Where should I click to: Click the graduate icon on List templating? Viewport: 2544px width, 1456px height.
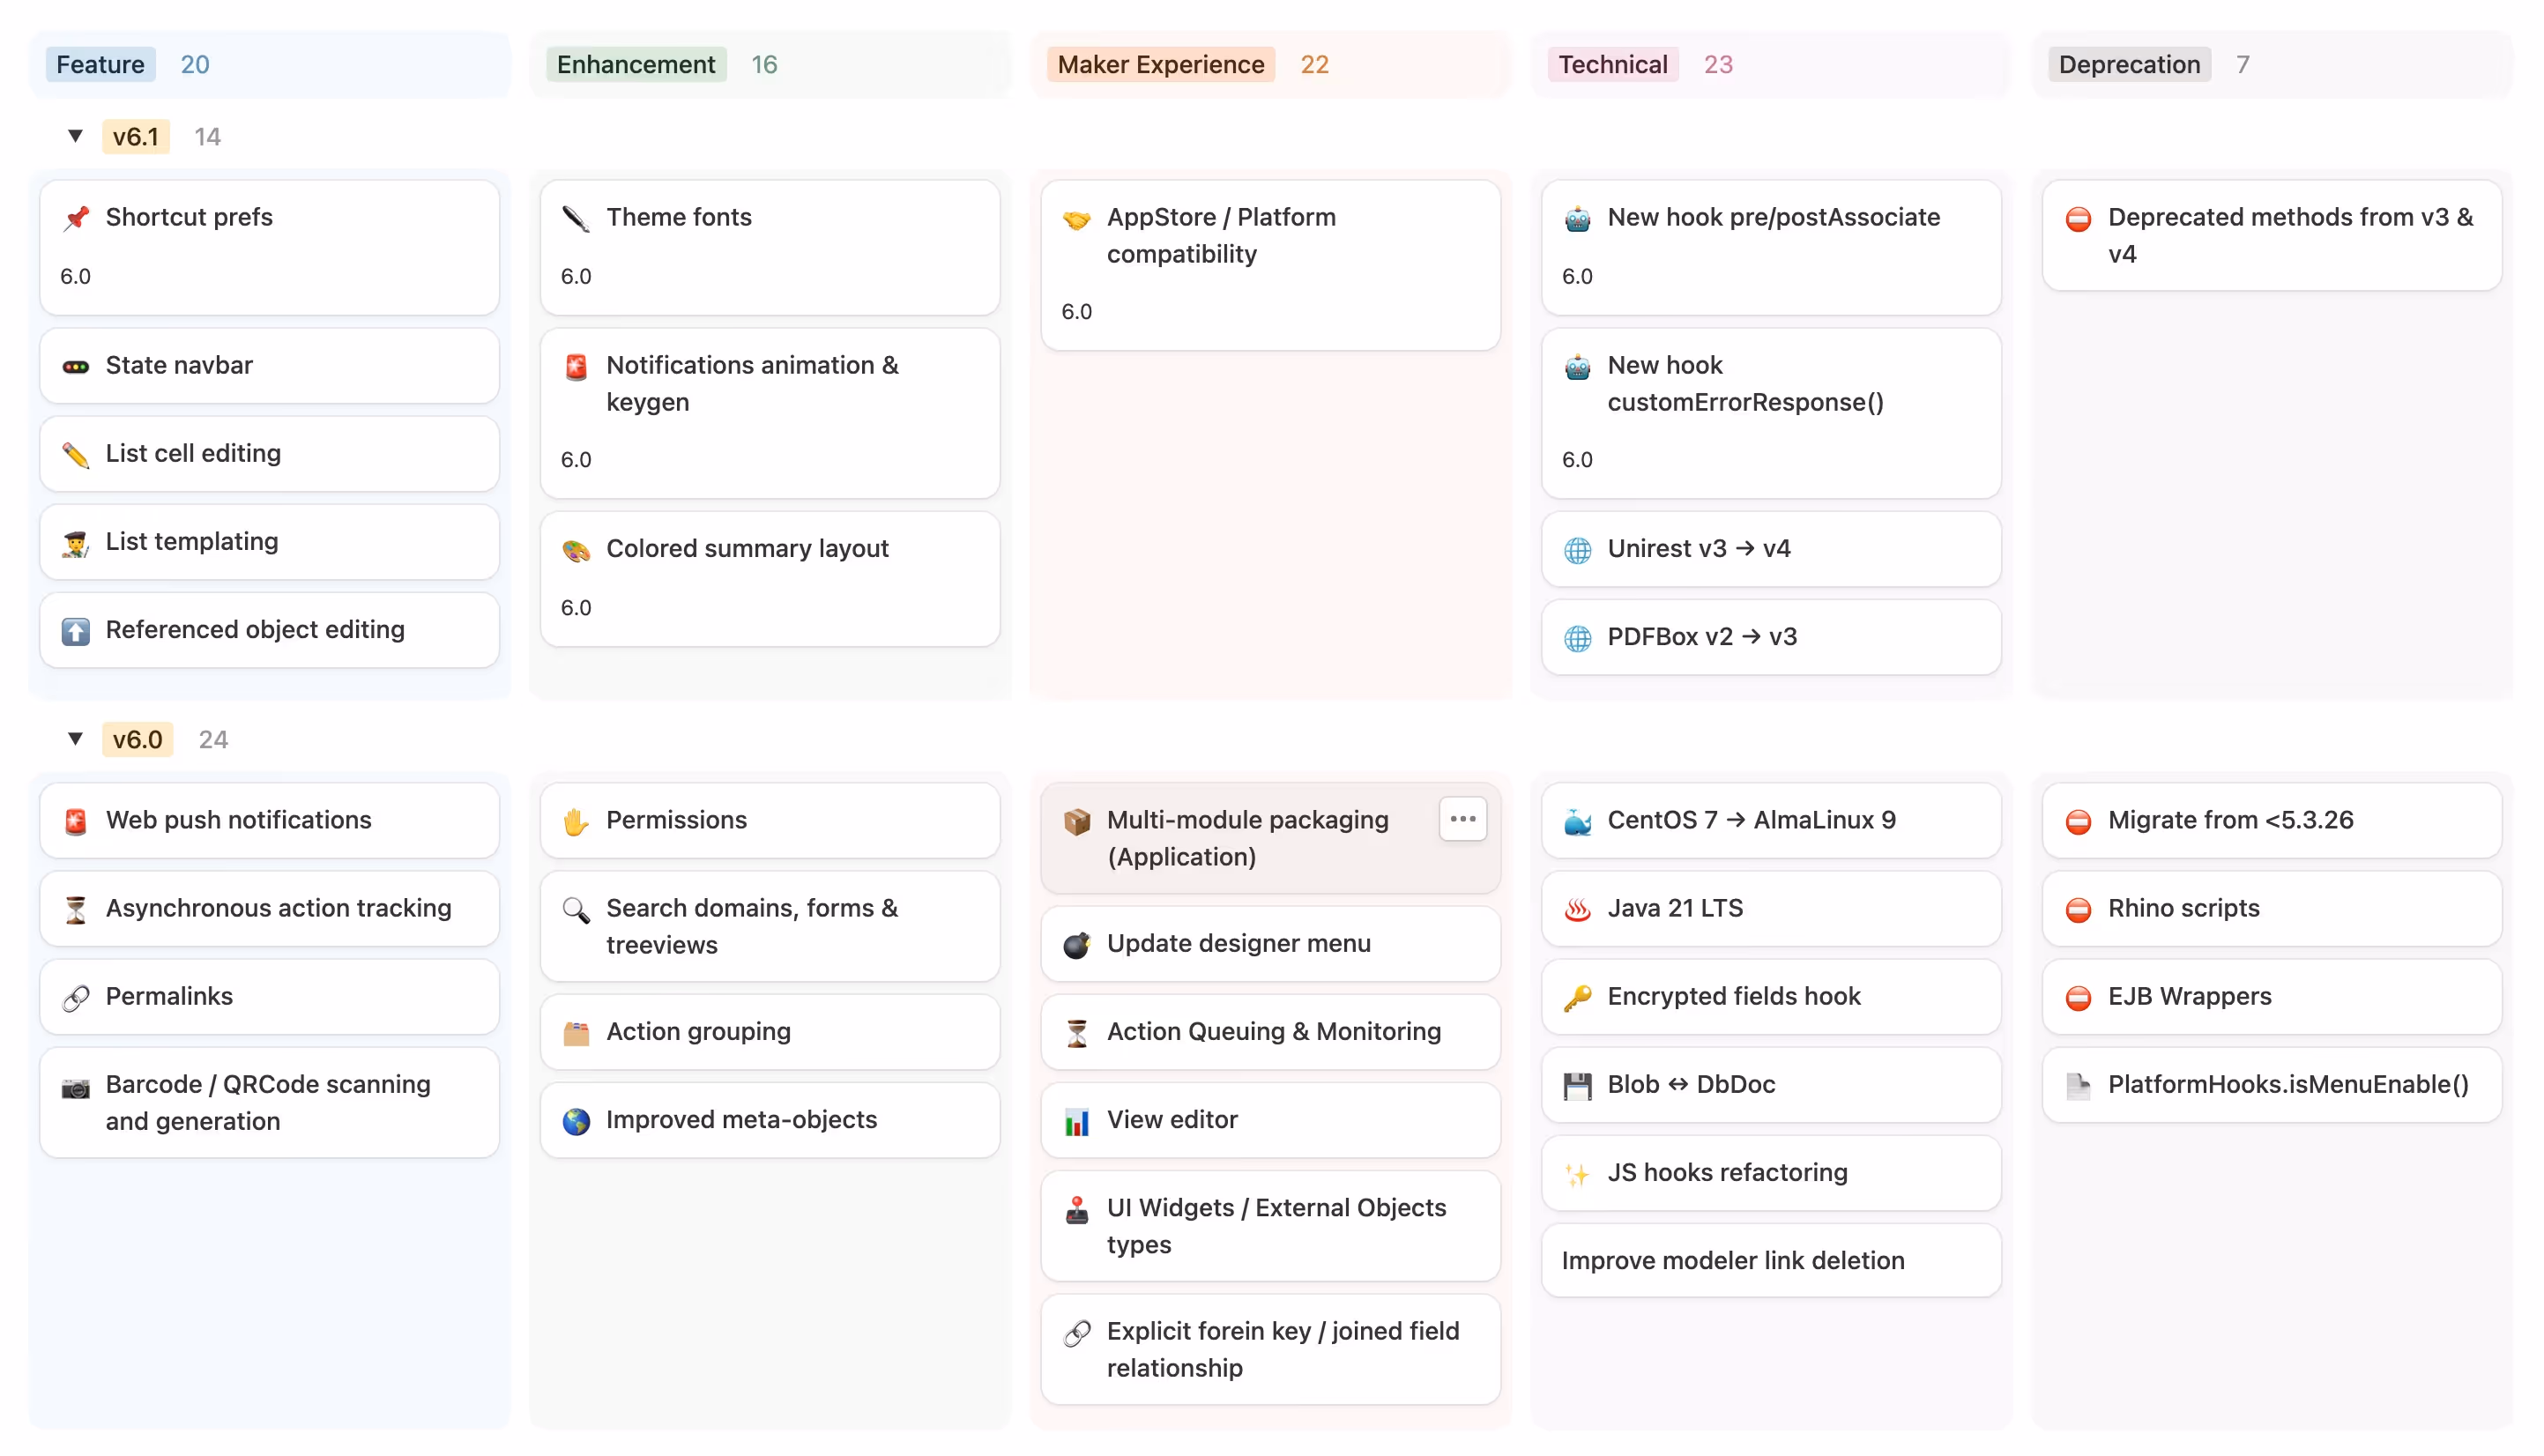point(76,543)
